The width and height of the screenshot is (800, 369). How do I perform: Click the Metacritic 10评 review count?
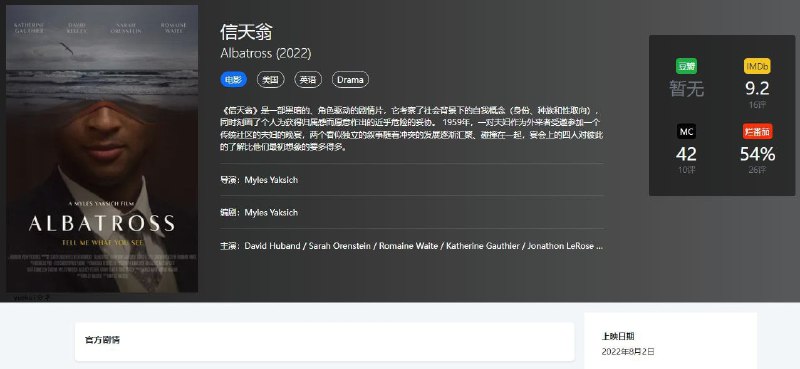(686, 170)
